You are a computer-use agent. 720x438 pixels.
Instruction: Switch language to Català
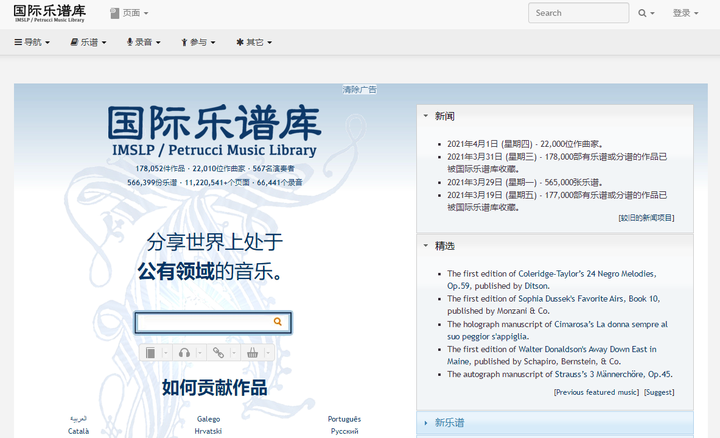tap(79, 431)
